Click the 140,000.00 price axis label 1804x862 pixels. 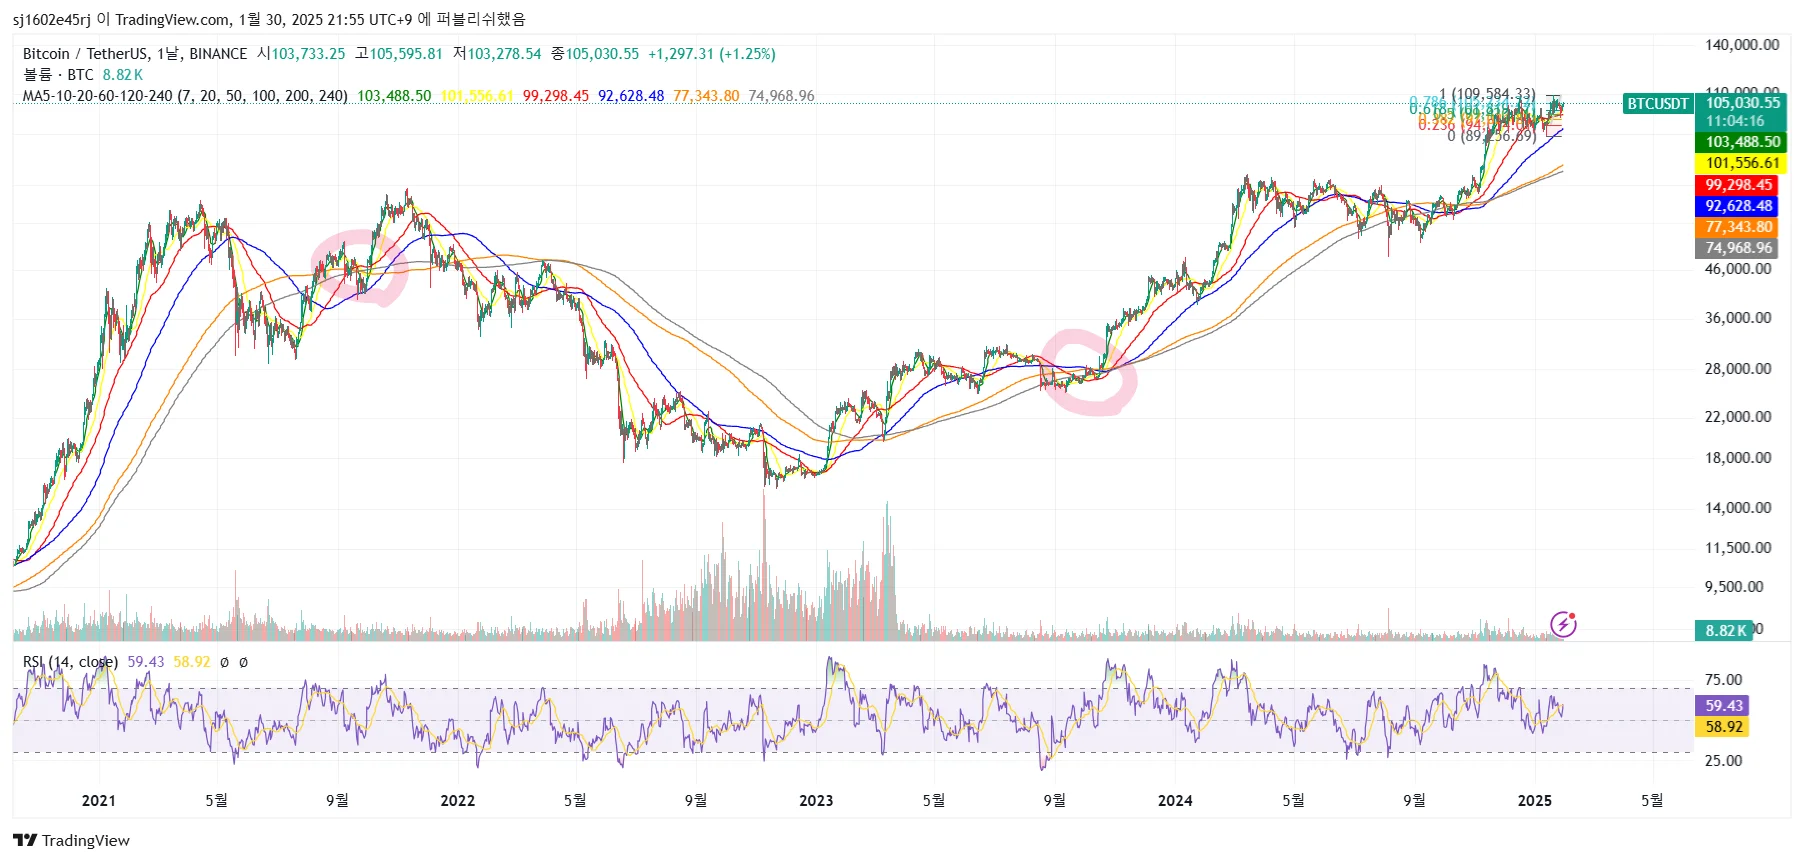coord(1741,45)
